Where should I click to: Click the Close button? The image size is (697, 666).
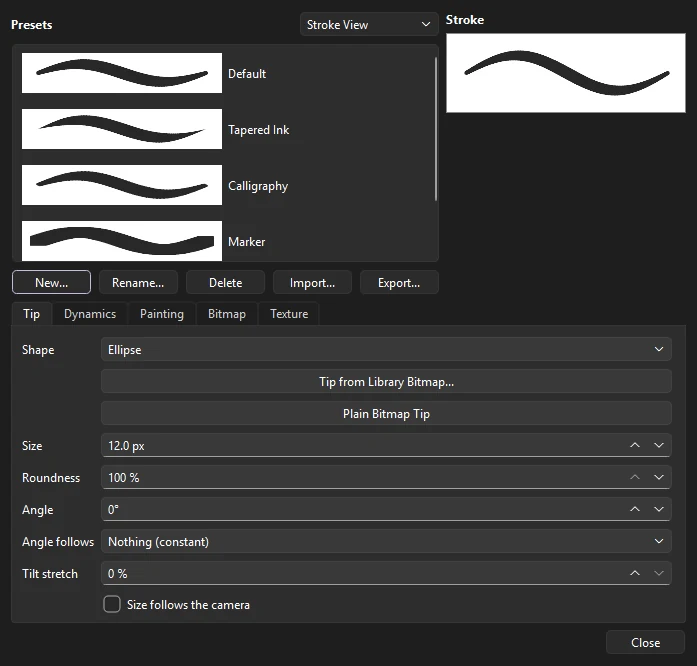coord(645,642)
